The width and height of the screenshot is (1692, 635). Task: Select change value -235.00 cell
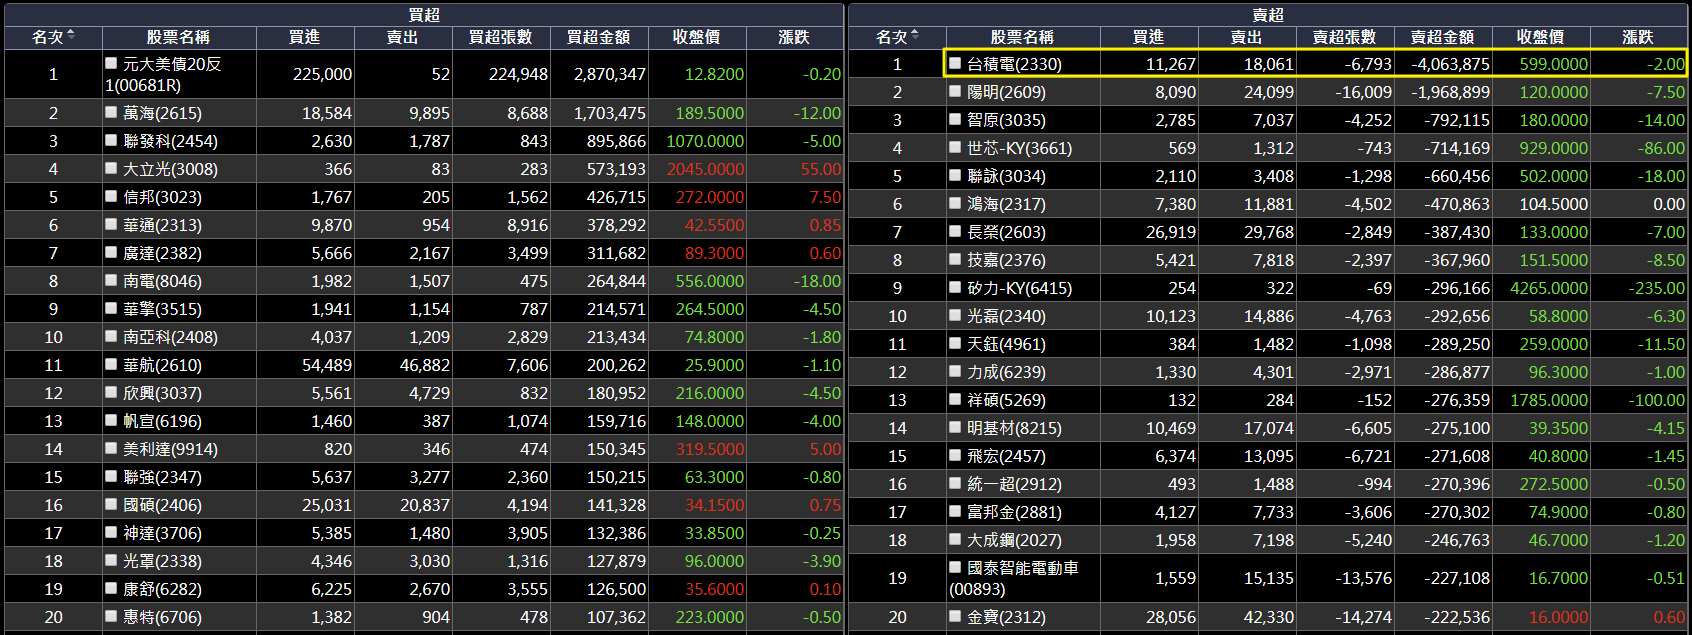coord(1639,287)
